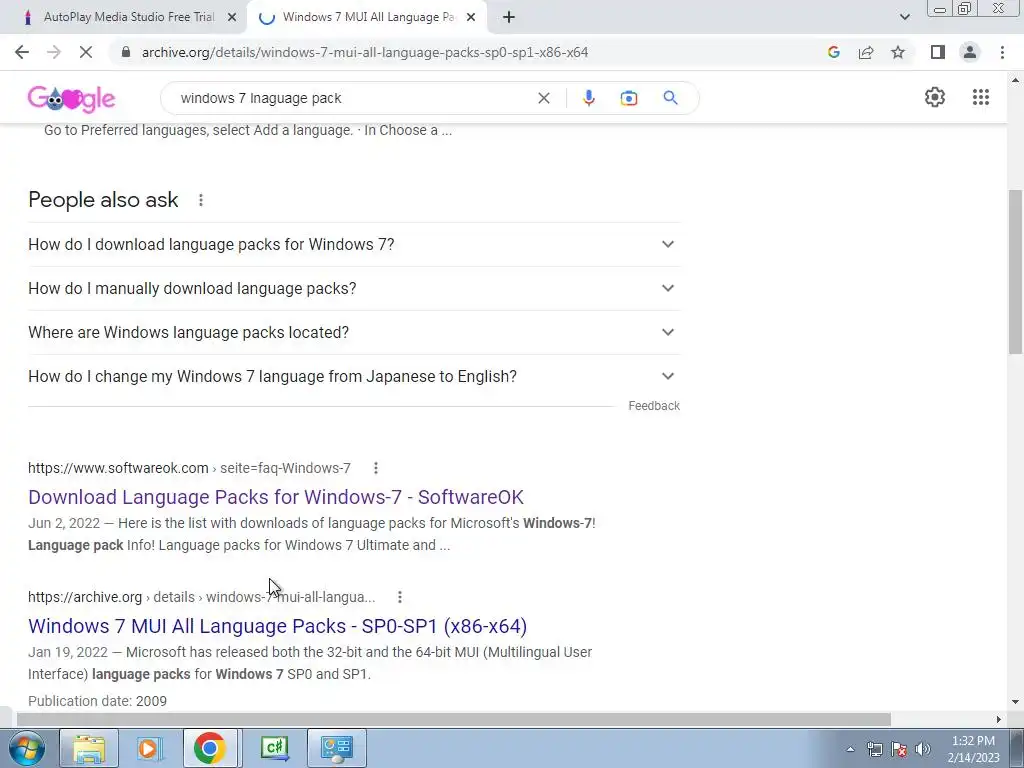Open the C# application in taskbar
The width and height of the screenshot is (1024, 768).
(274, 748)
